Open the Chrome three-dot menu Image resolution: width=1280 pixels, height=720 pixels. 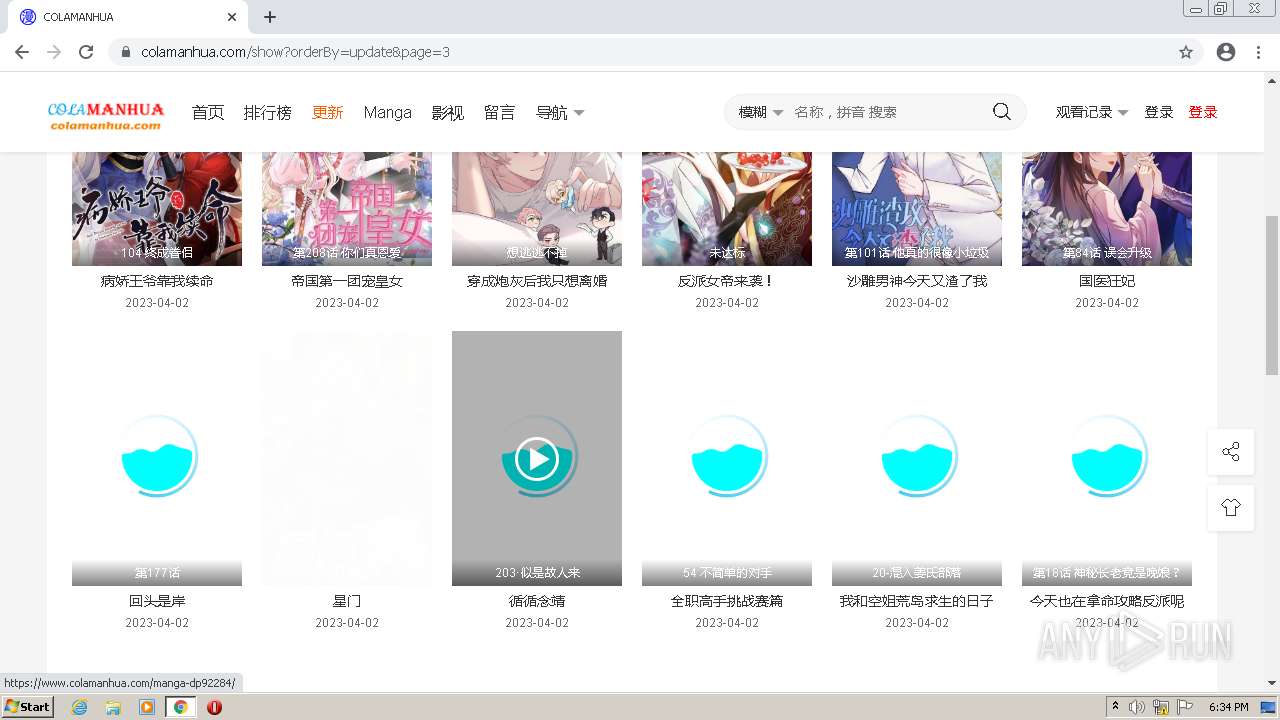tap(1258, 52)
